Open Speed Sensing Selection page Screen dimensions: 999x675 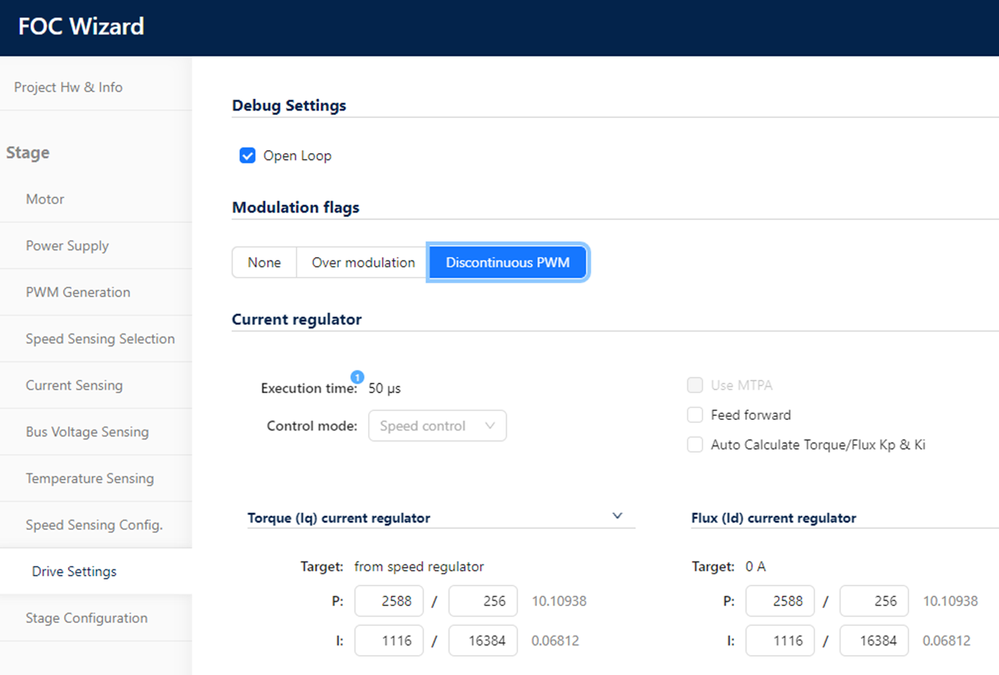tap(100, 339)
